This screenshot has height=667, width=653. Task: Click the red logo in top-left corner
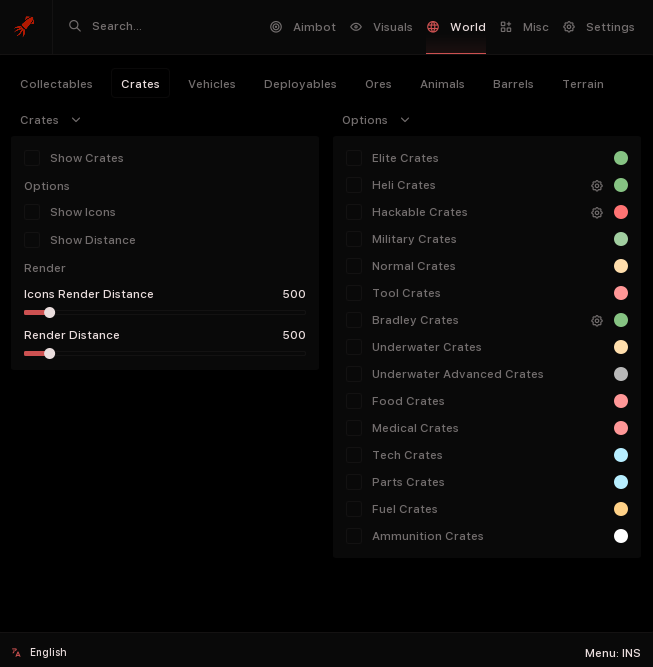pyautogui.click(x=24, y=26)
